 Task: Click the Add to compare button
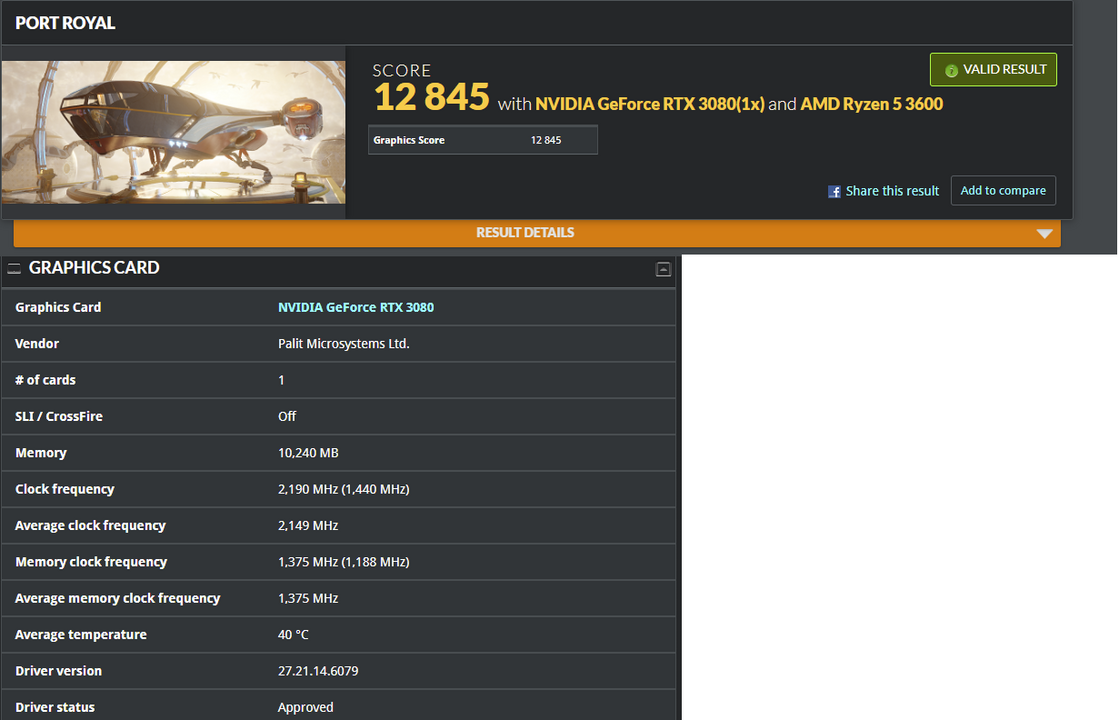[1003, 190]
